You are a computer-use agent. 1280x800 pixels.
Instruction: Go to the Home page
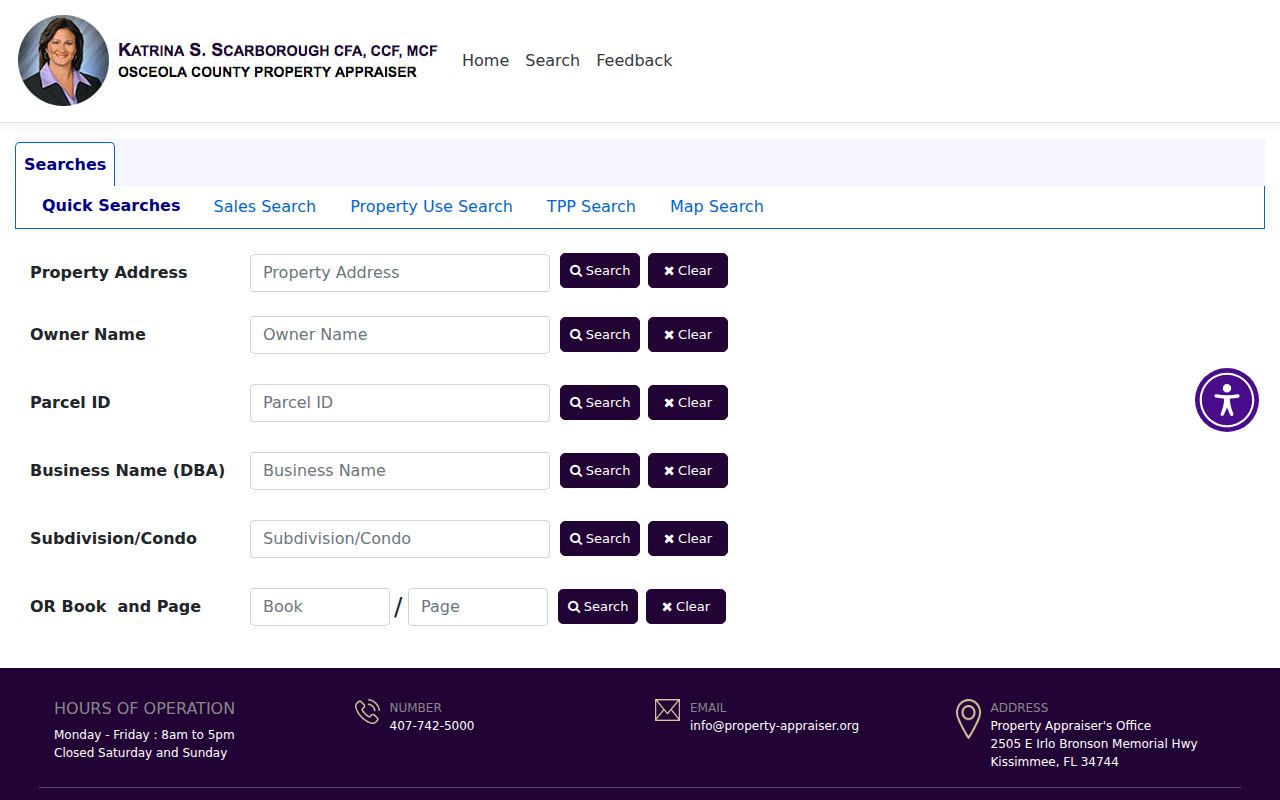(485, 60)
